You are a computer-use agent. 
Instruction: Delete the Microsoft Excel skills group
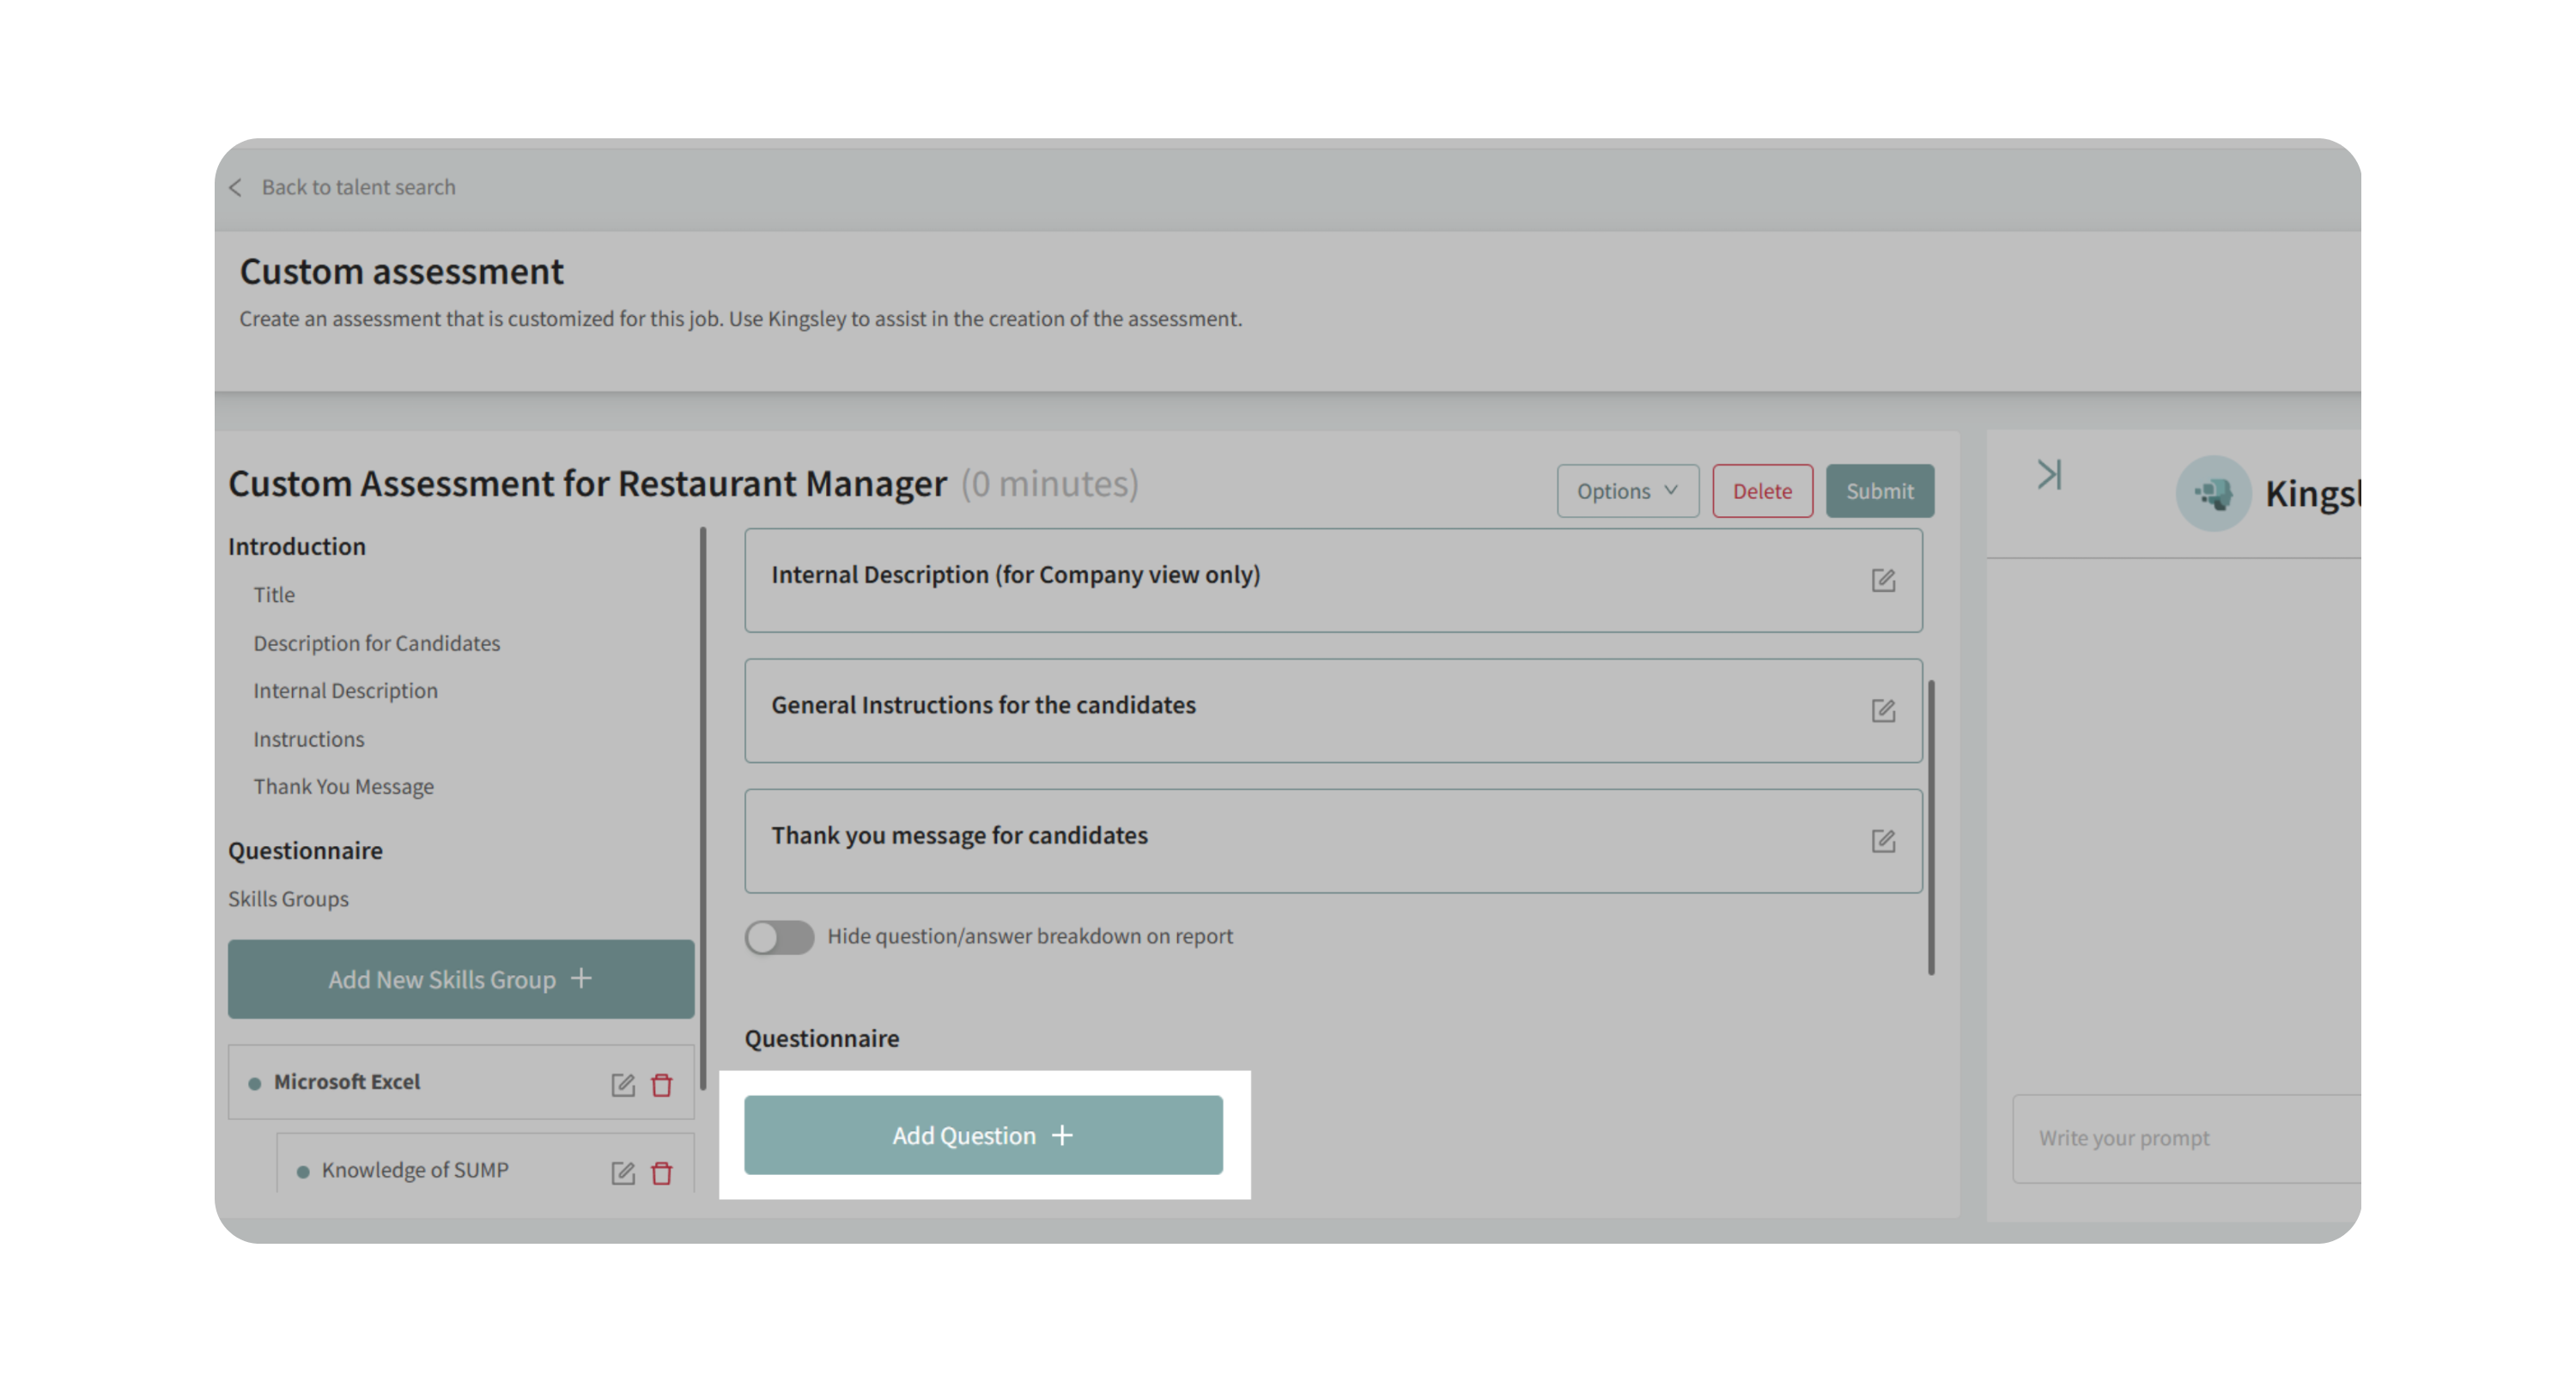(x=662, y=1085)
